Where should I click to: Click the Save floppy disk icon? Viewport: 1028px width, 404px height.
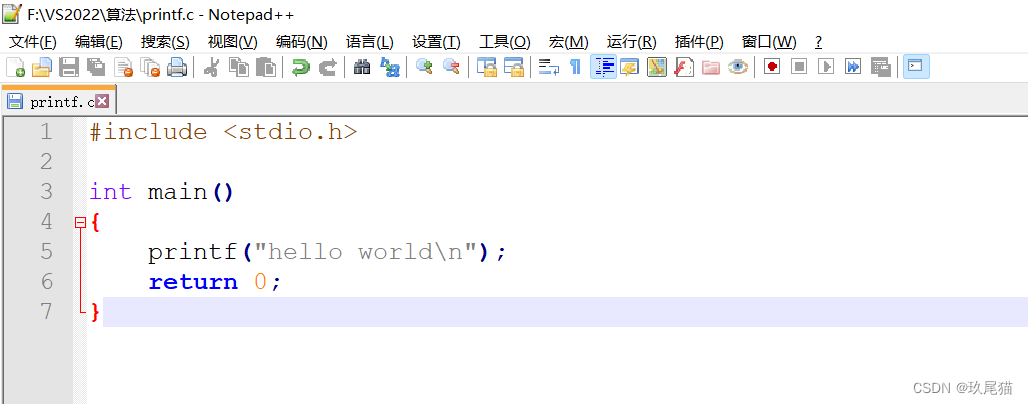pos(69,67)
